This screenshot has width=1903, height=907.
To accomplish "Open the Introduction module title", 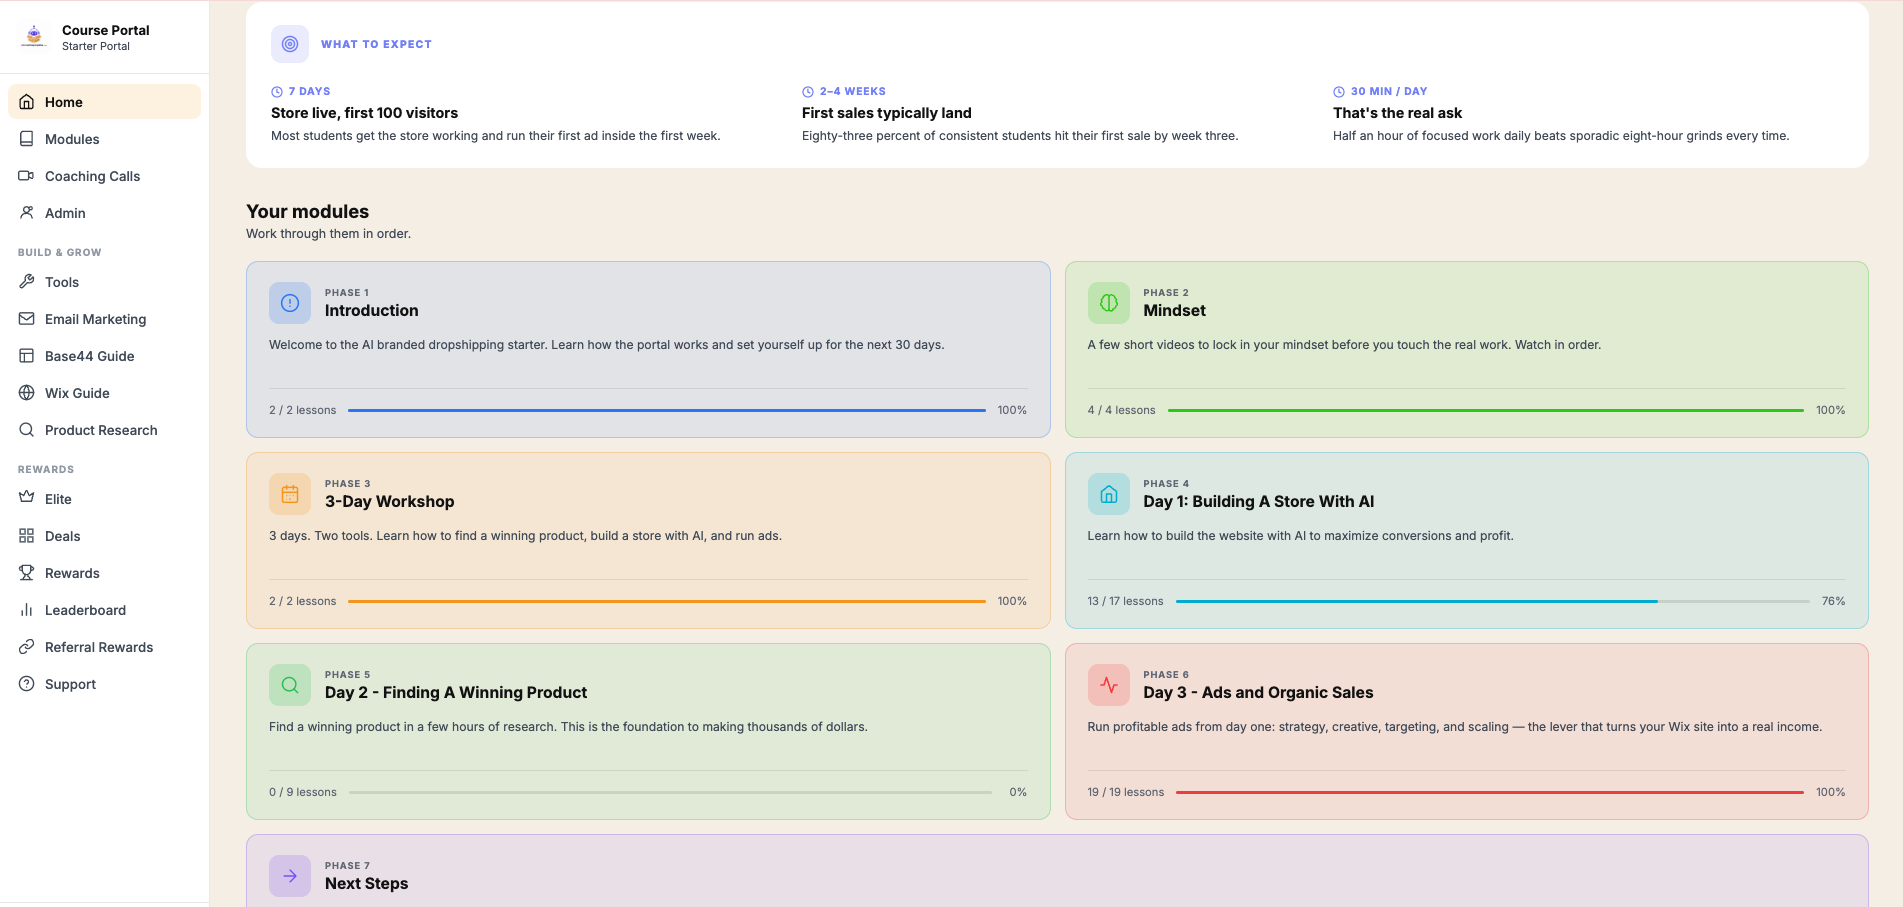I will (371, 311).
